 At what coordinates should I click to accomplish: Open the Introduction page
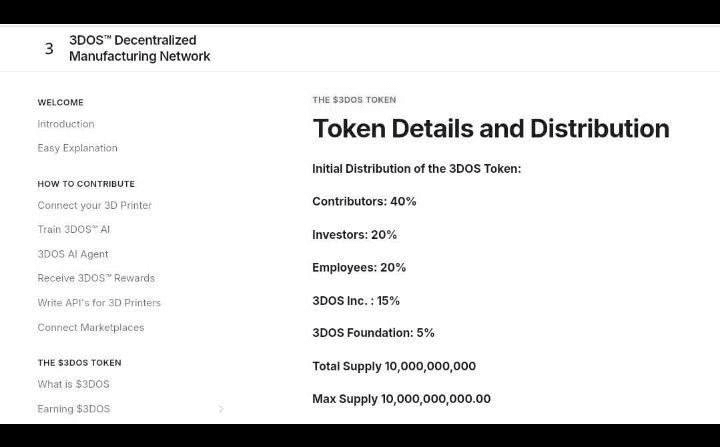66,124
